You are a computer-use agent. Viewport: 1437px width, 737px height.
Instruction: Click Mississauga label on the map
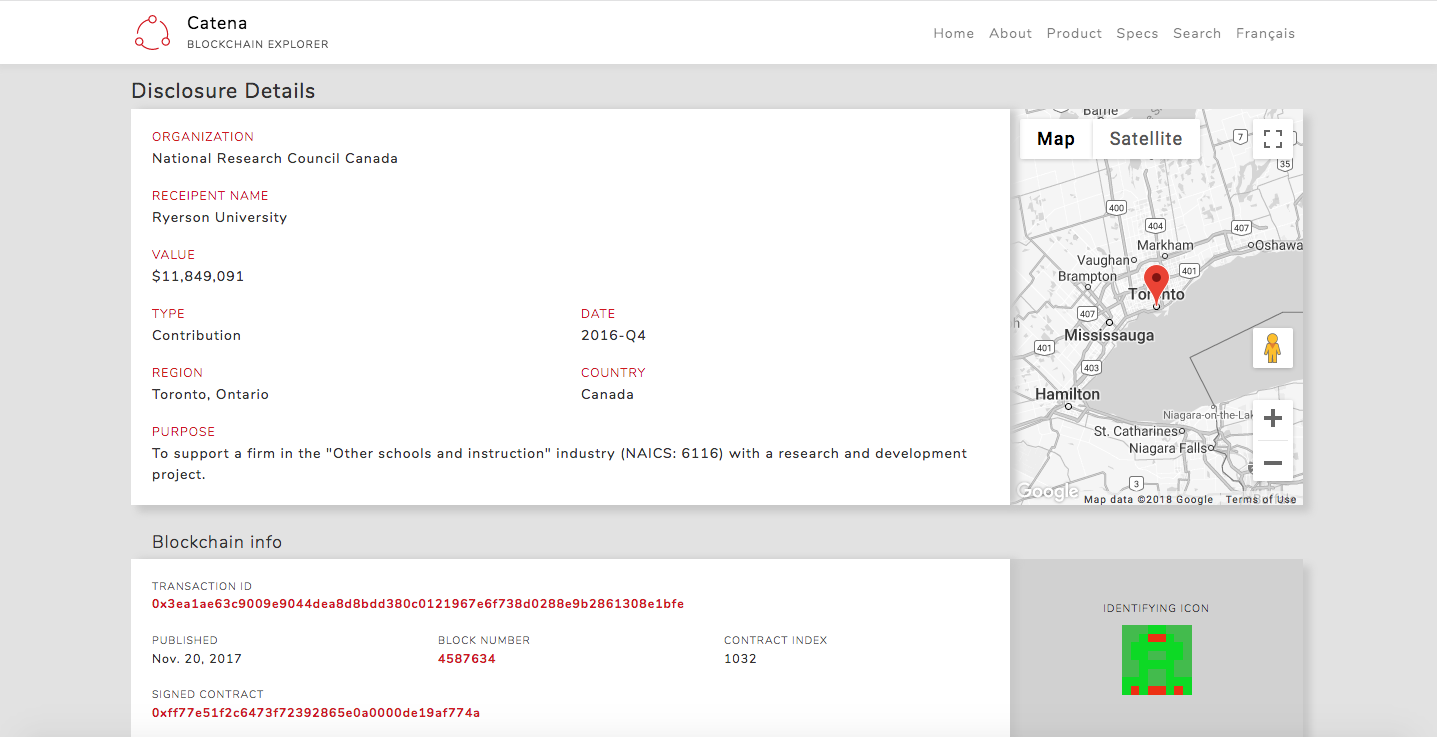point(1109,336)
